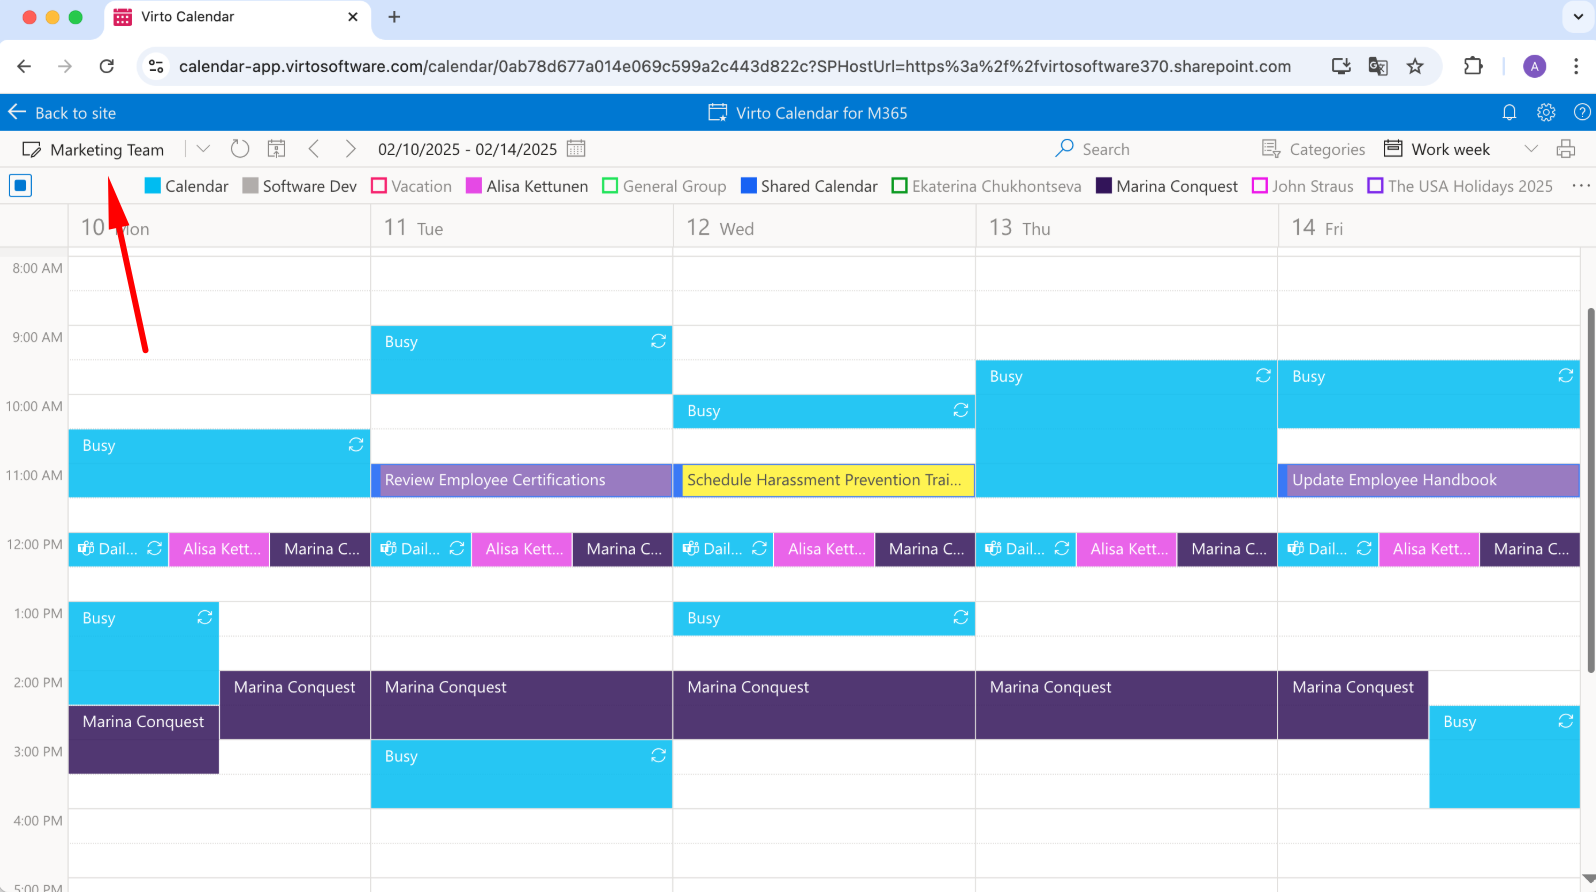Screen dimensions: 1596x892
Task: Click the go-to-today calendar icon
Action: [x=277, y=149]
